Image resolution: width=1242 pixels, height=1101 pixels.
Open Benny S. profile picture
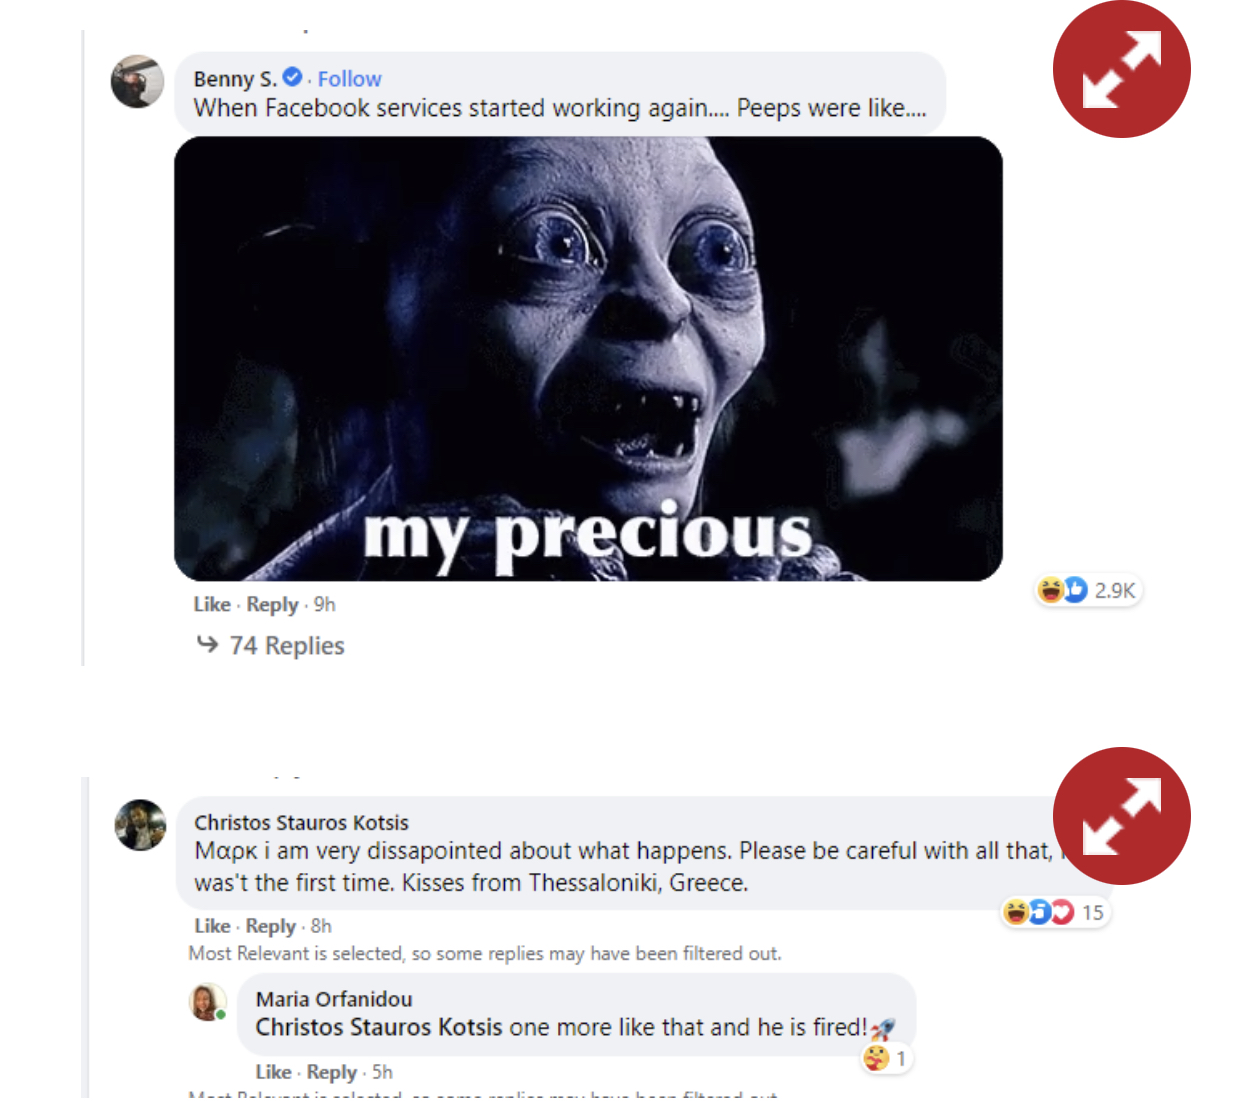[137, 81]
